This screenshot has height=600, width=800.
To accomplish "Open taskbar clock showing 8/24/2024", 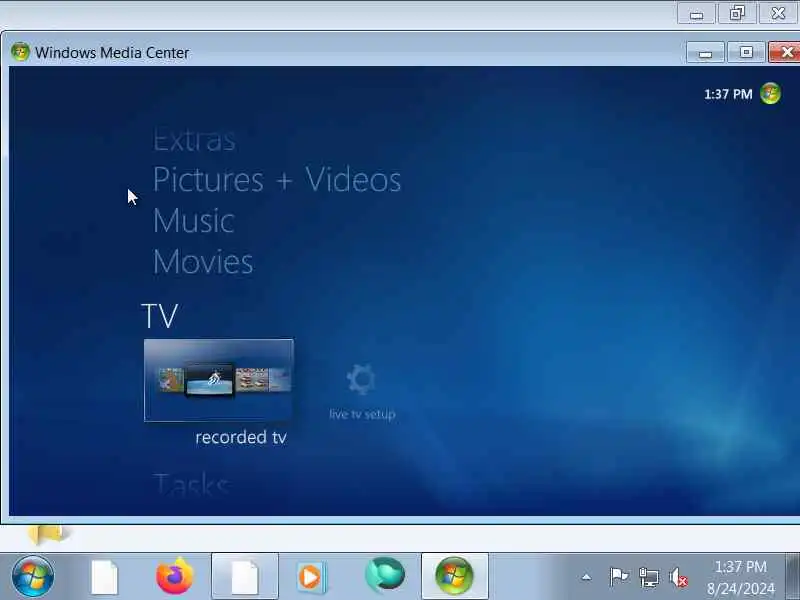I will (741, 578).
